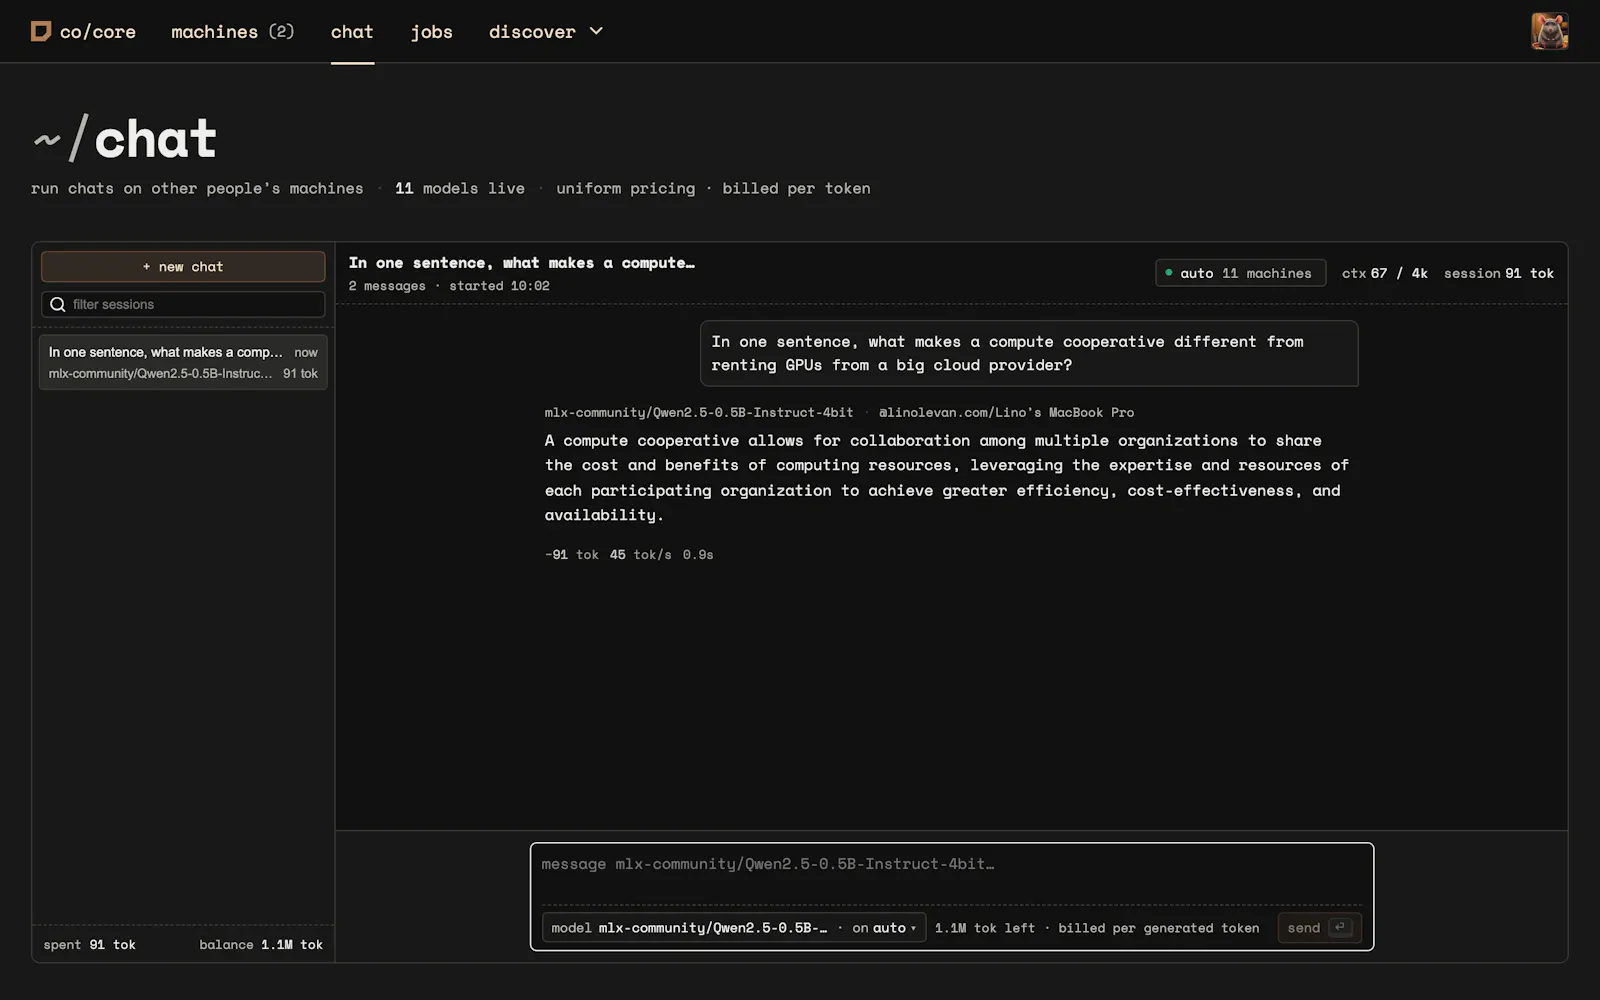Image resolution: width=1600 pixels, height=1000 pixels.
Task: Click '11 models live' in header
Action: click(x=460, y=188)
